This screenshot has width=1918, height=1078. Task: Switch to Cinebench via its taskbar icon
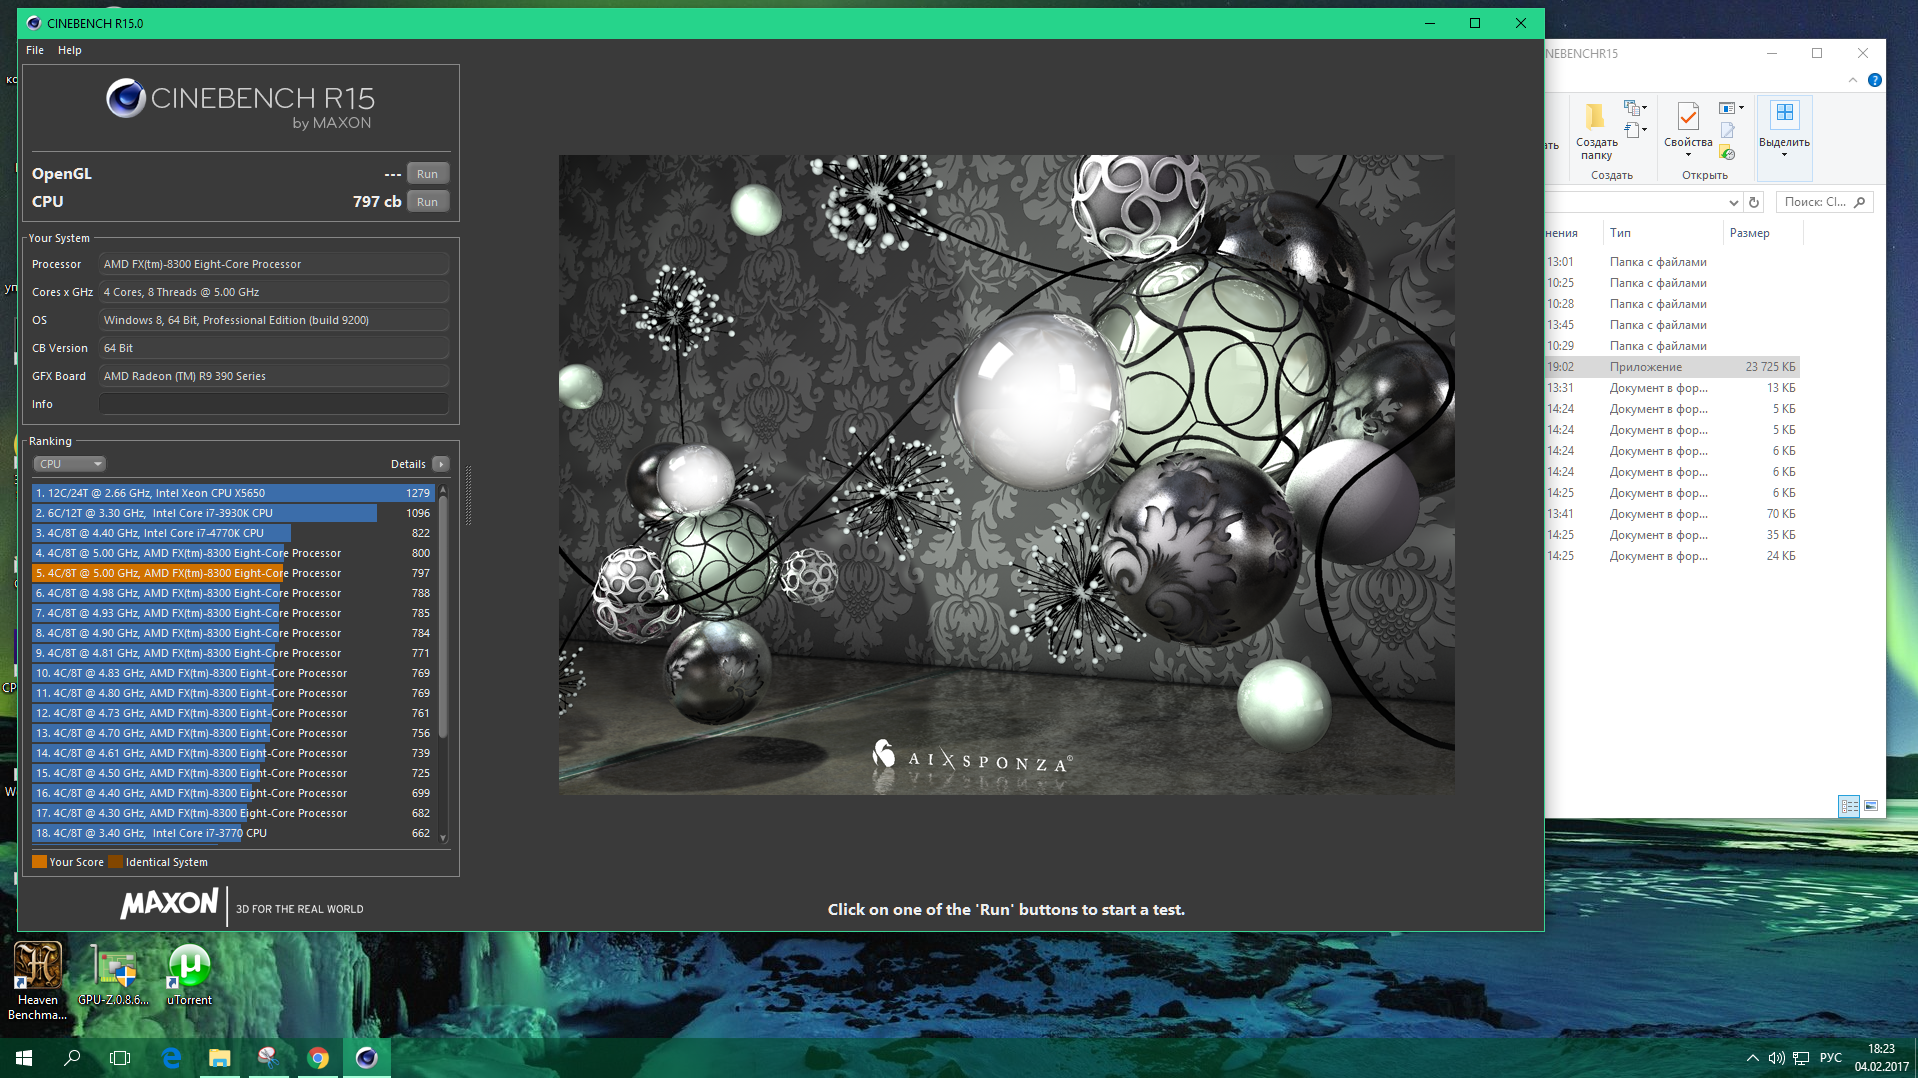(x=367, y=1058)
